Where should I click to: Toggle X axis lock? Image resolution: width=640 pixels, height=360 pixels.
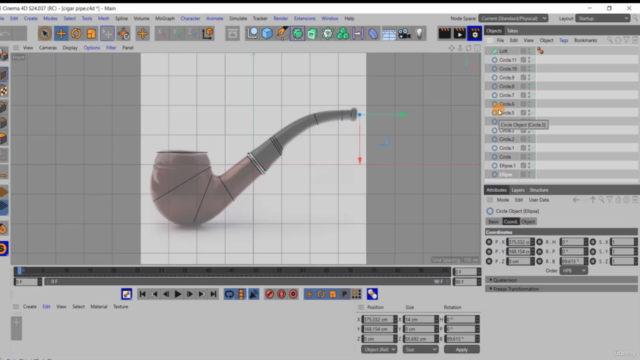[x=161, y=33]
